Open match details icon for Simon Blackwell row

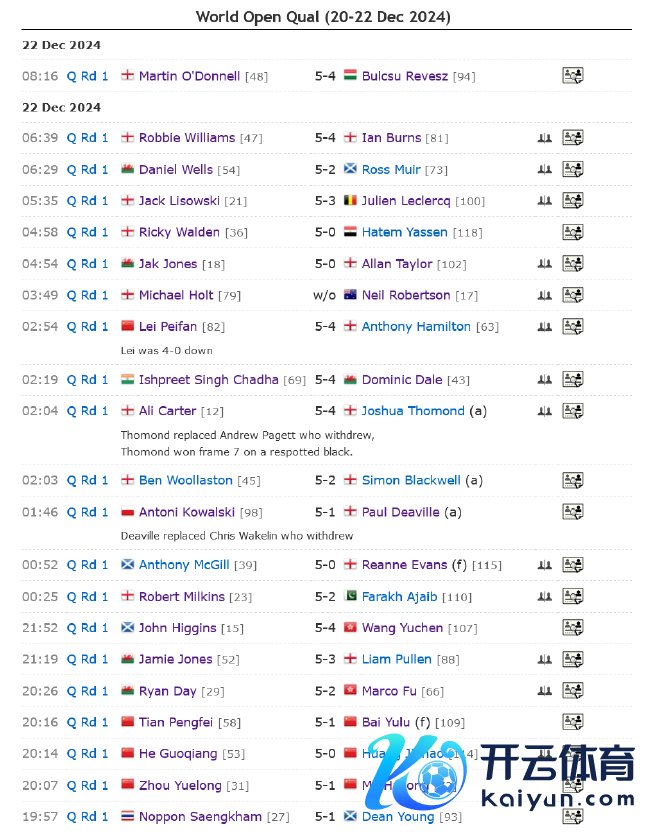pos(572,481)
